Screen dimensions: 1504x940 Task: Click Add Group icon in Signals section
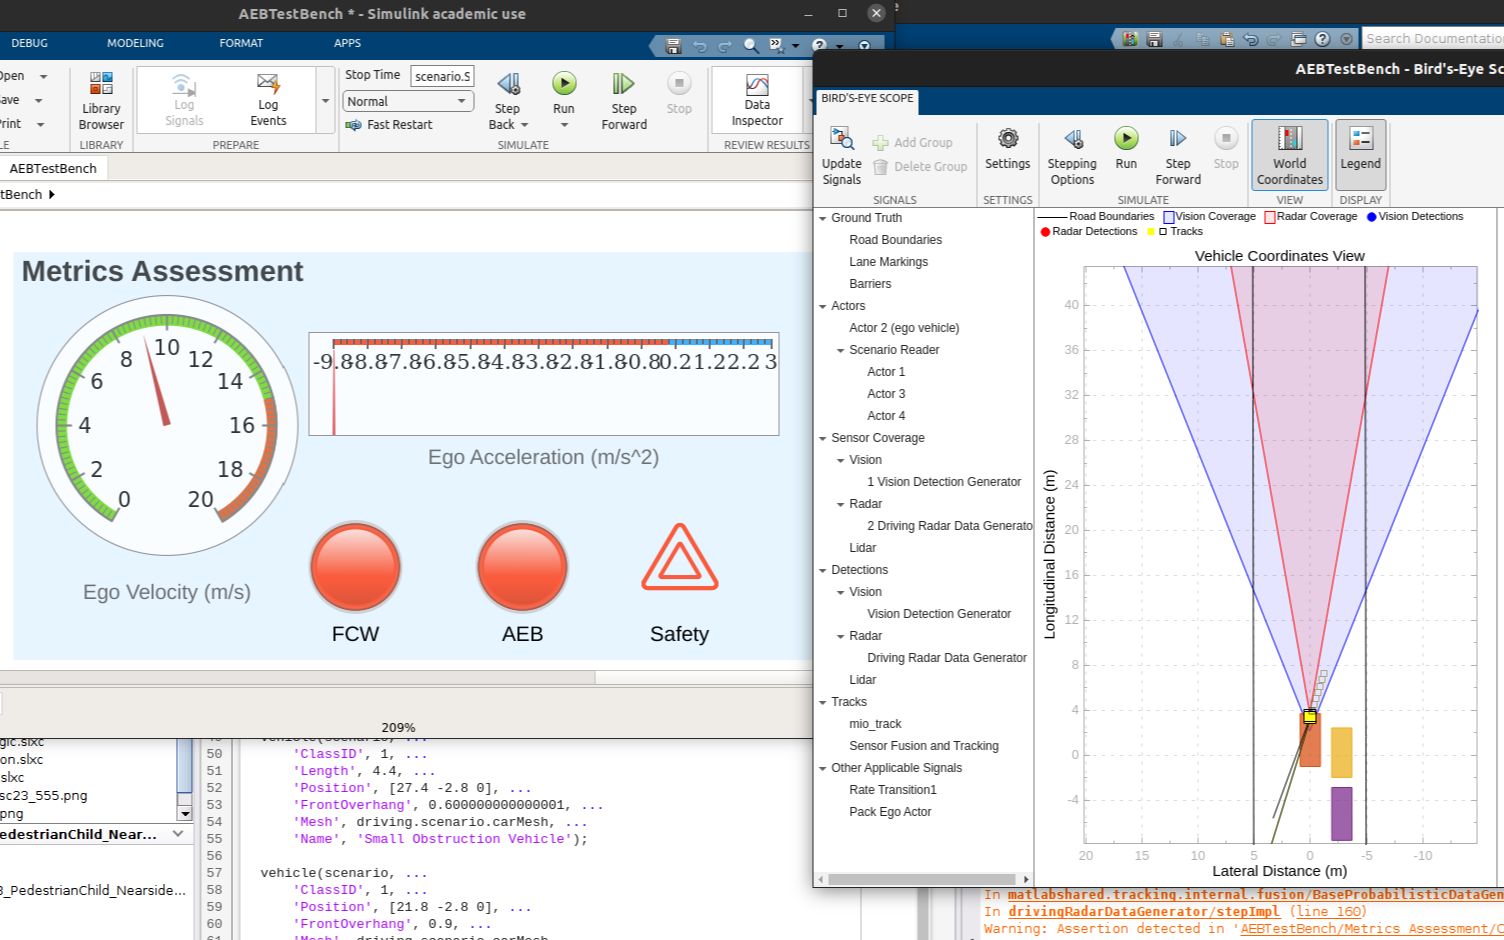(x=880, y=143)
